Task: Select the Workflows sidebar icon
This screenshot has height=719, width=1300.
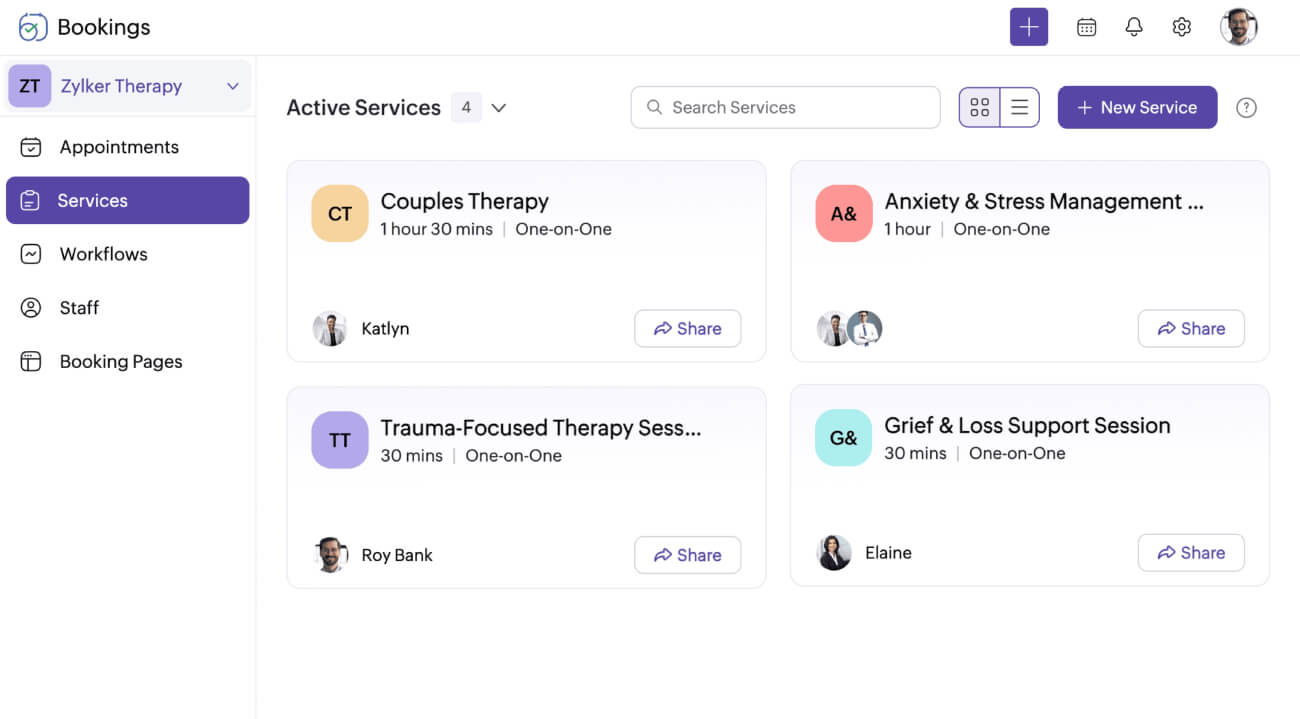Action: pyautogui.click(x=31, y=254)
